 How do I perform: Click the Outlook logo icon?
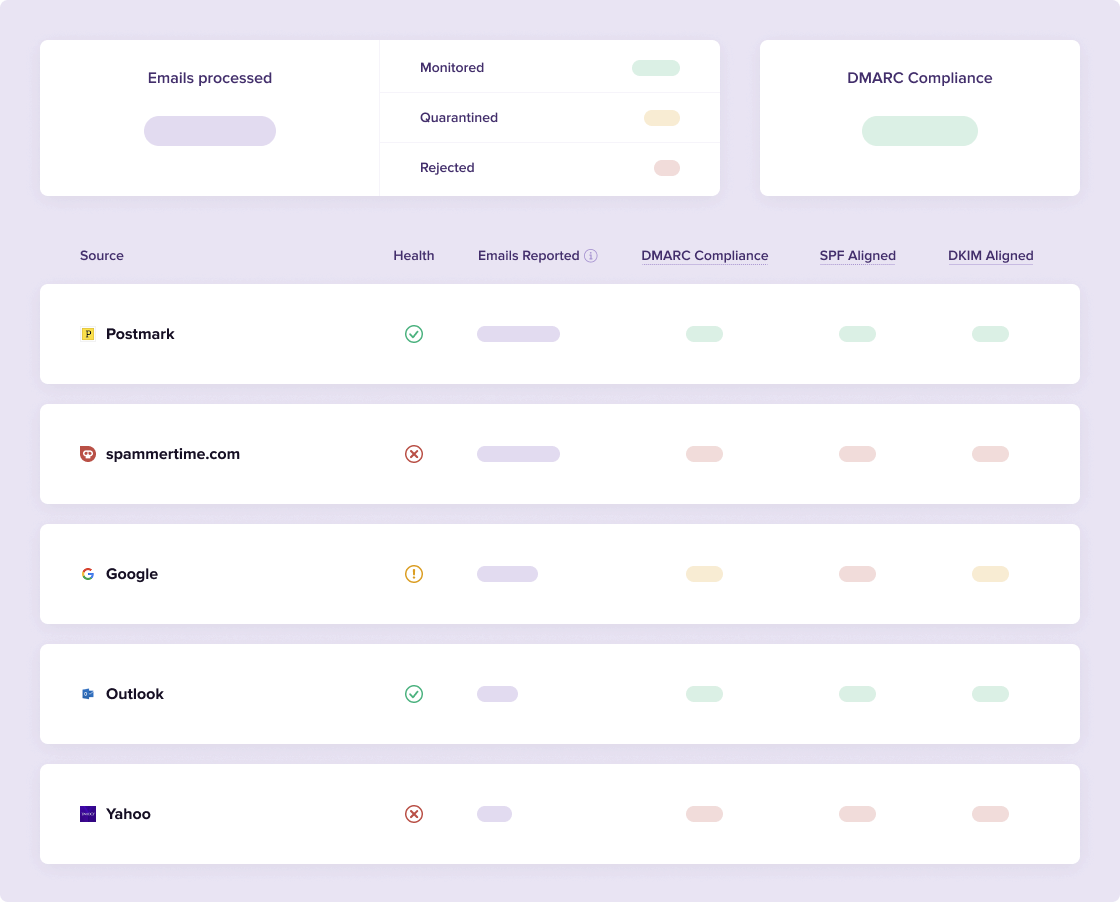pyautogui.click(x=88, y=694)
